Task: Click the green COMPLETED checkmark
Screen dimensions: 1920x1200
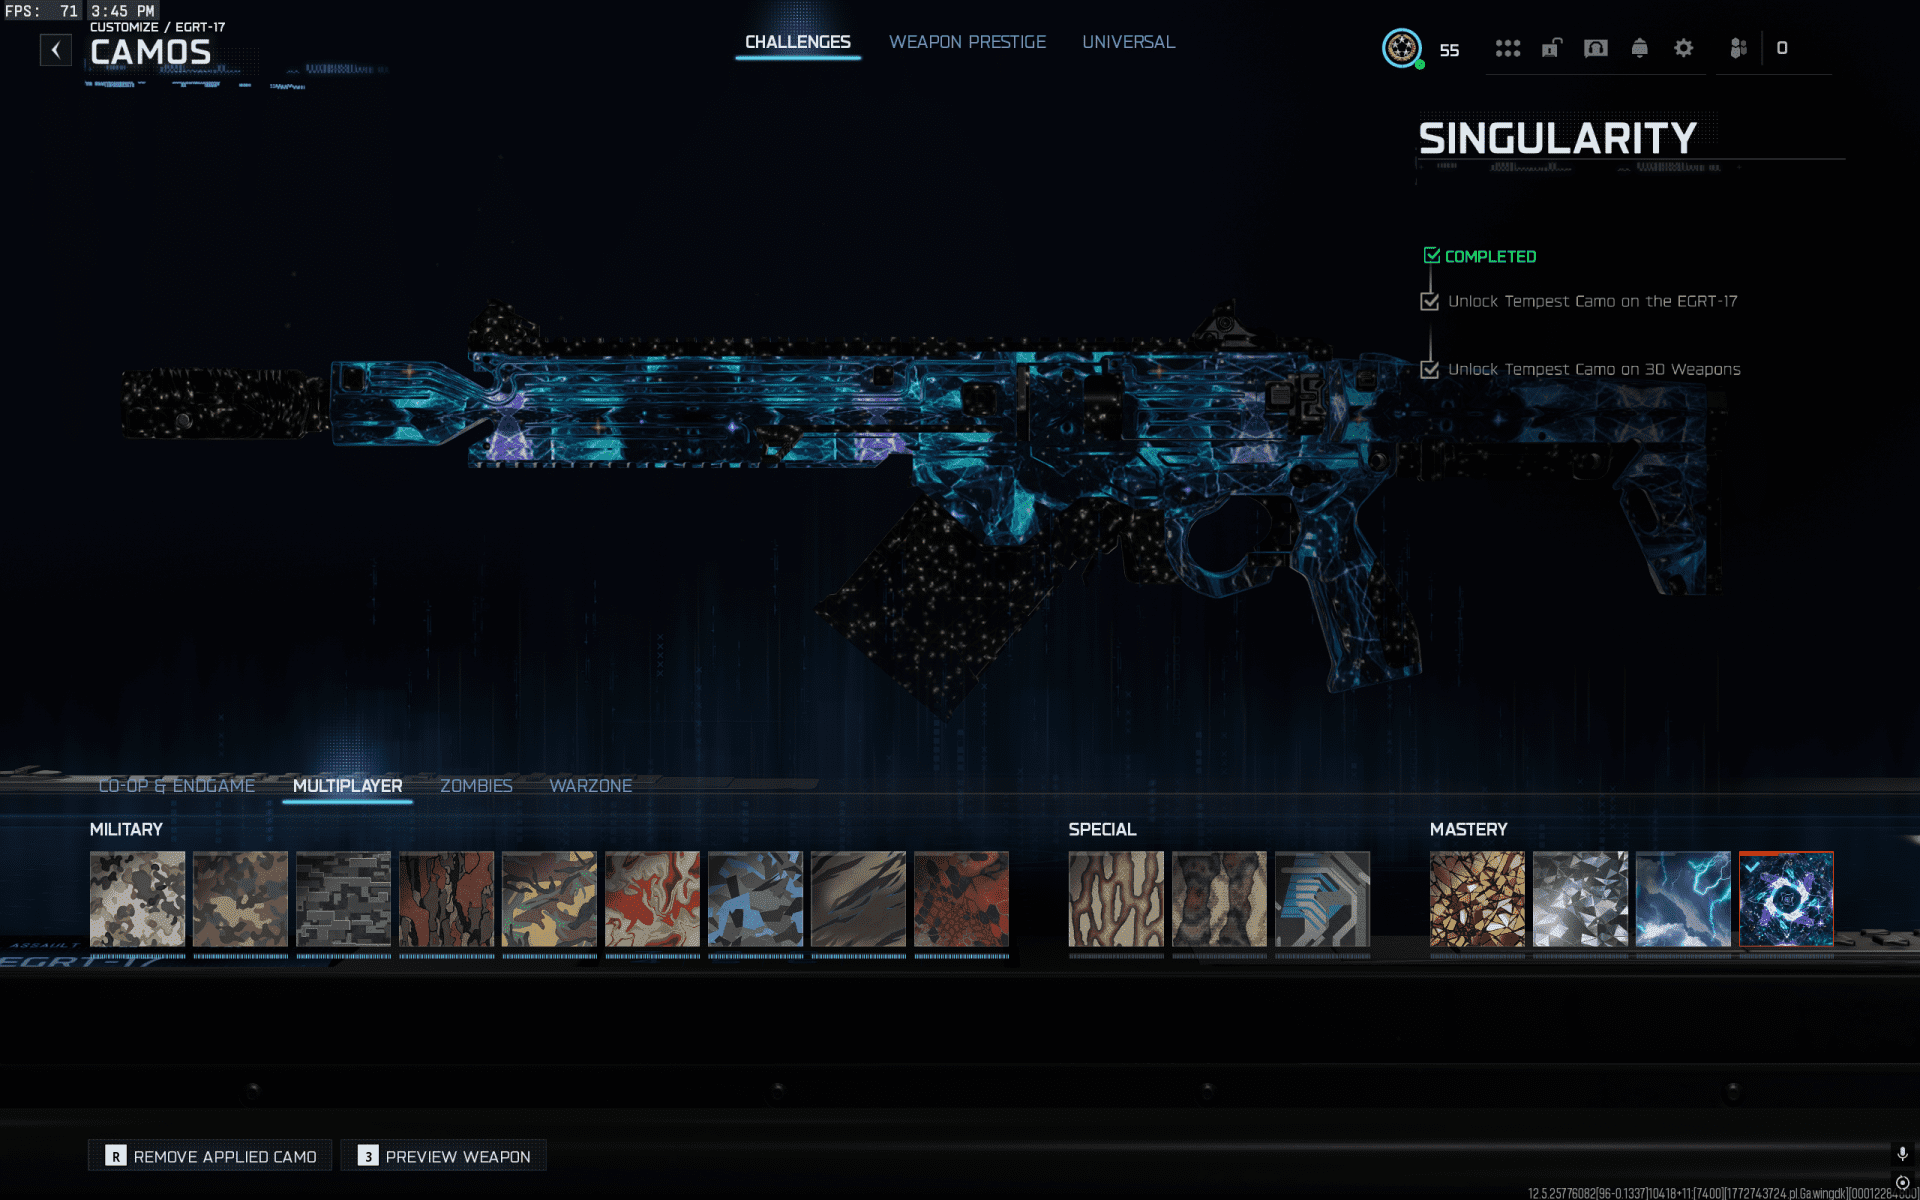Action: (1432, 256)
